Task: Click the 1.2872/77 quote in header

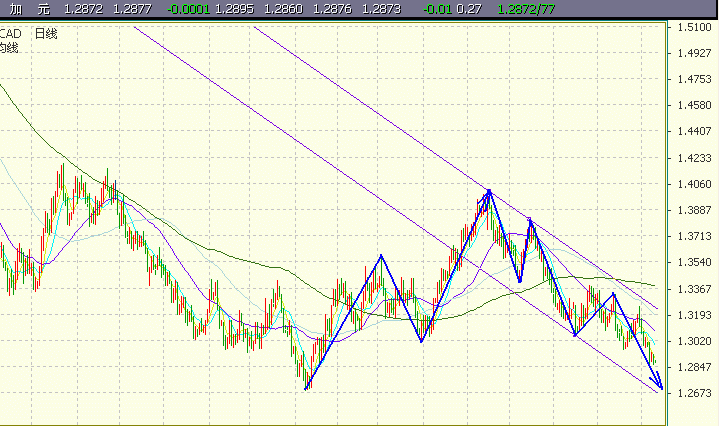Action: pos(526,9)
